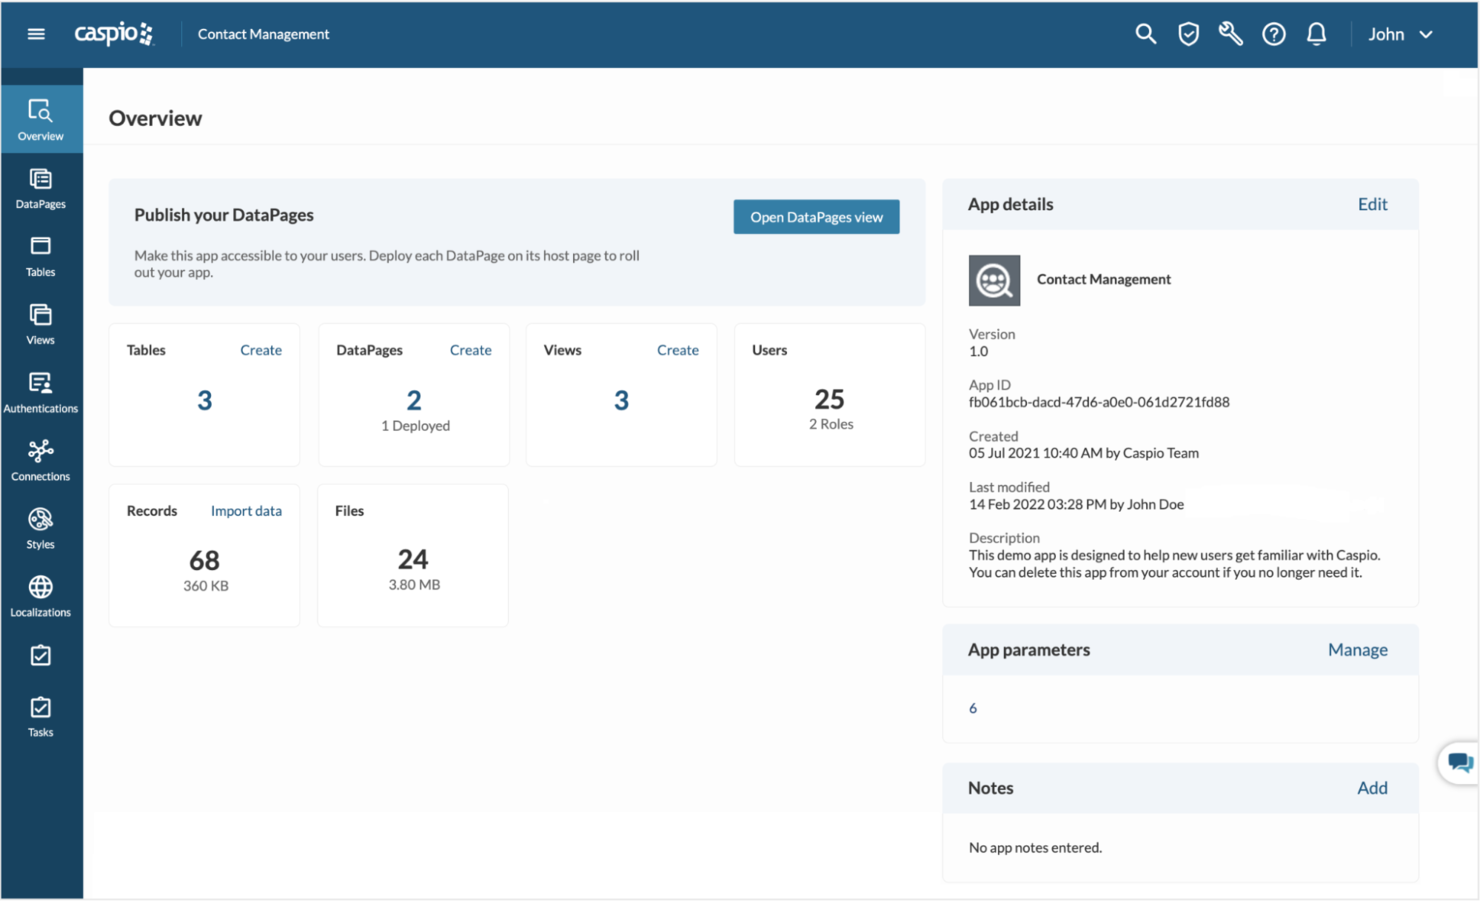Screen dimensions: 1480x901
Task: Check notifications via the bell icon
Action: 1317,33
